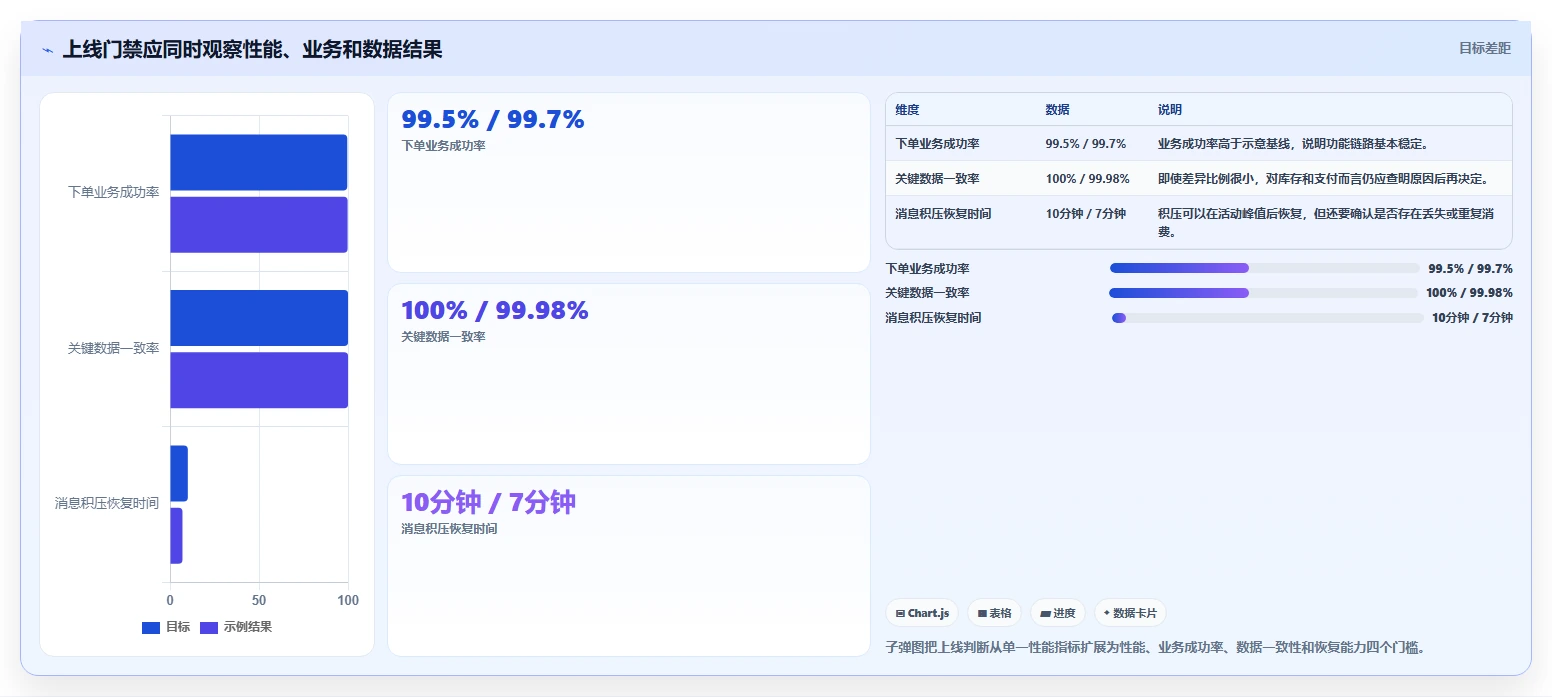Click the explanation 积压可以在活动峰值后恢复

tap(1326, 222)
